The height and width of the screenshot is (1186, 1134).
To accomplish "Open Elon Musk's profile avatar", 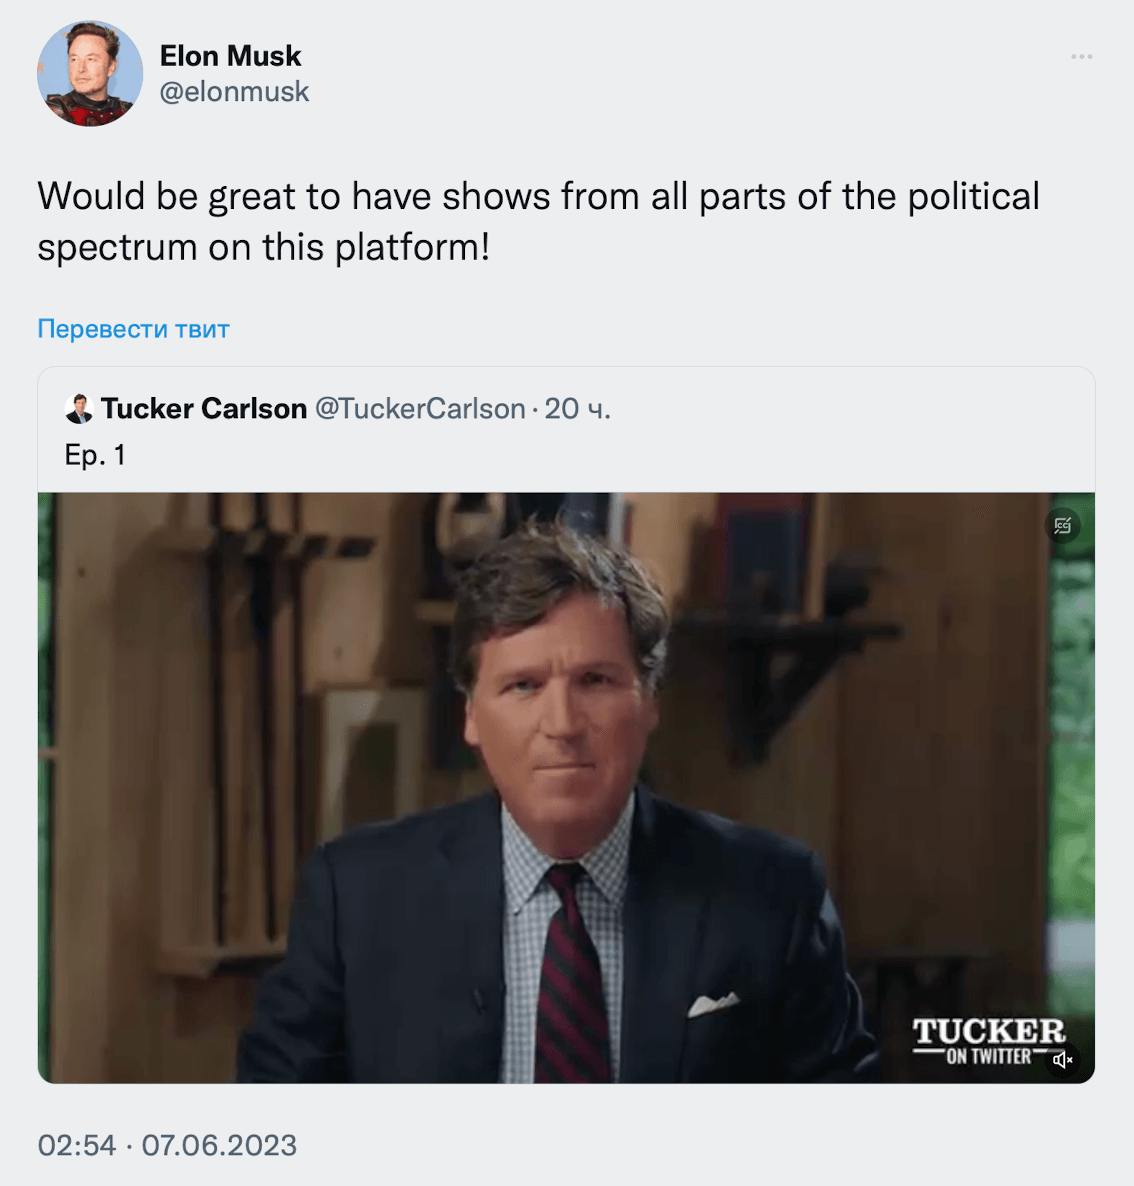I will [90, 74].
